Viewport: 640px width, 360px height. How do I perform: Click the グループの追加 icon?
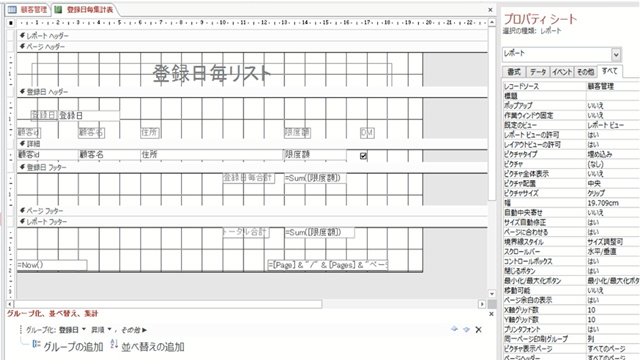click(36, 344)
